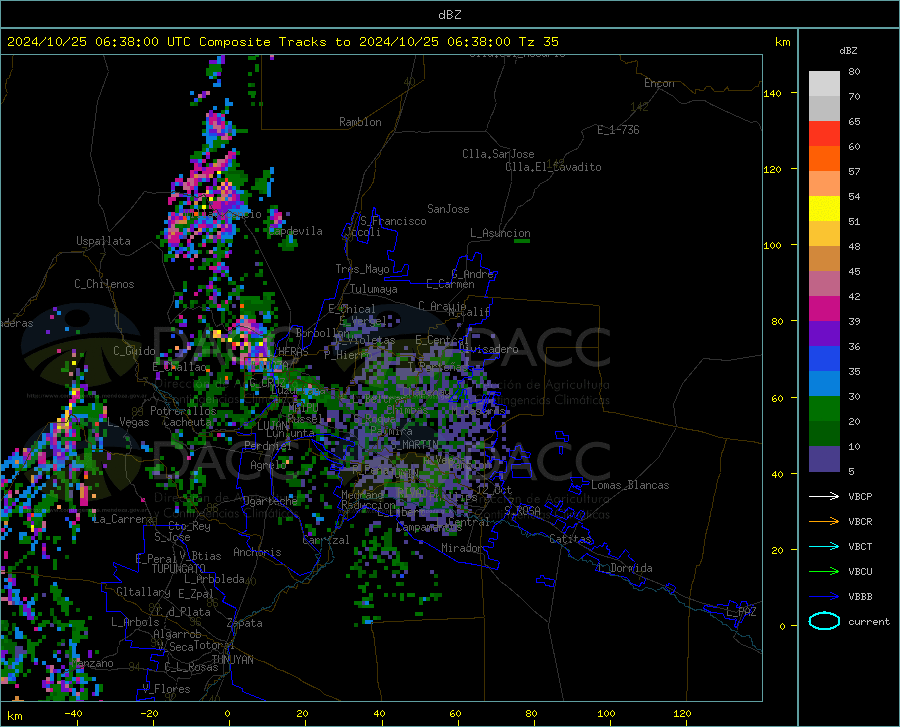Click the 'current' legend label text
900x727 pixels.
[869, 621]
